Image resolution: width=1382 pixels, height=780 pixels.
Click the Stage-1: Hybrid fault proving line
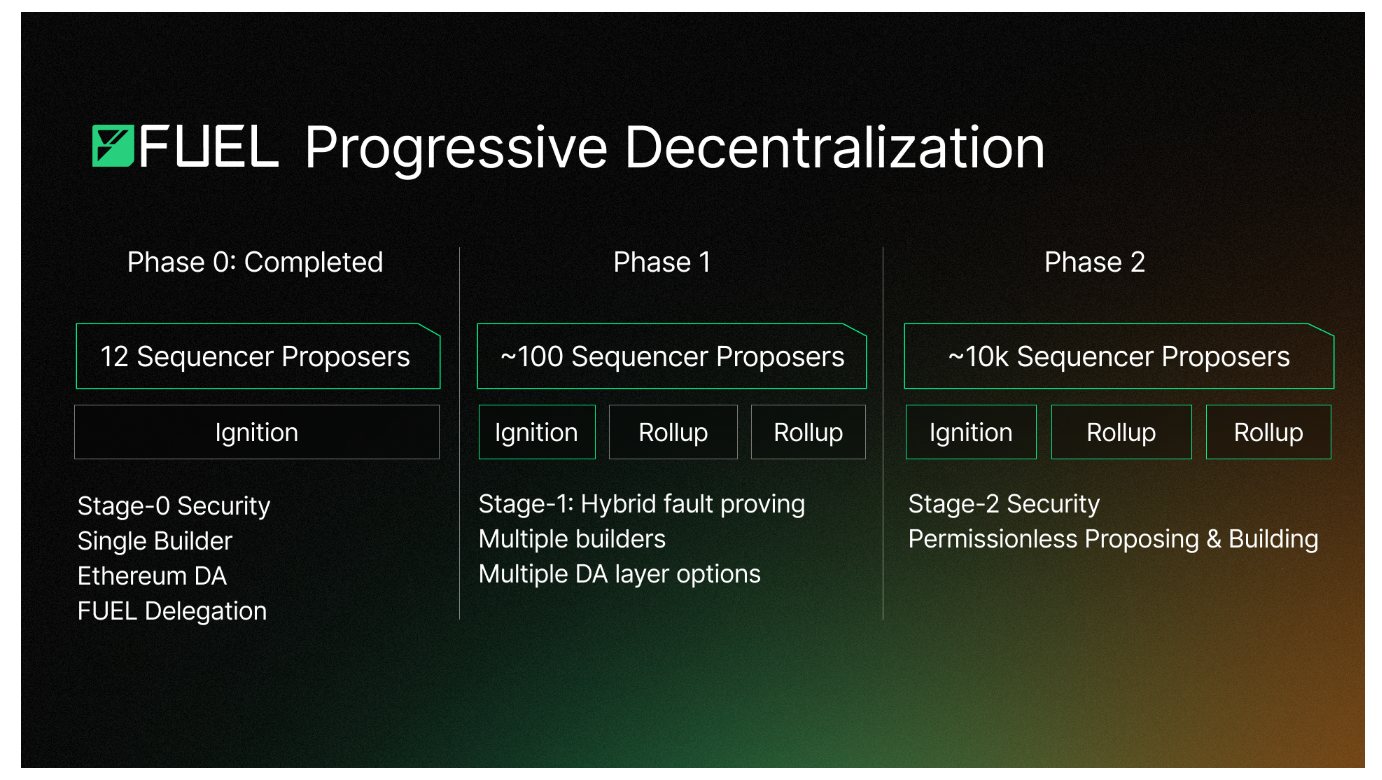(x=642, y=504)
